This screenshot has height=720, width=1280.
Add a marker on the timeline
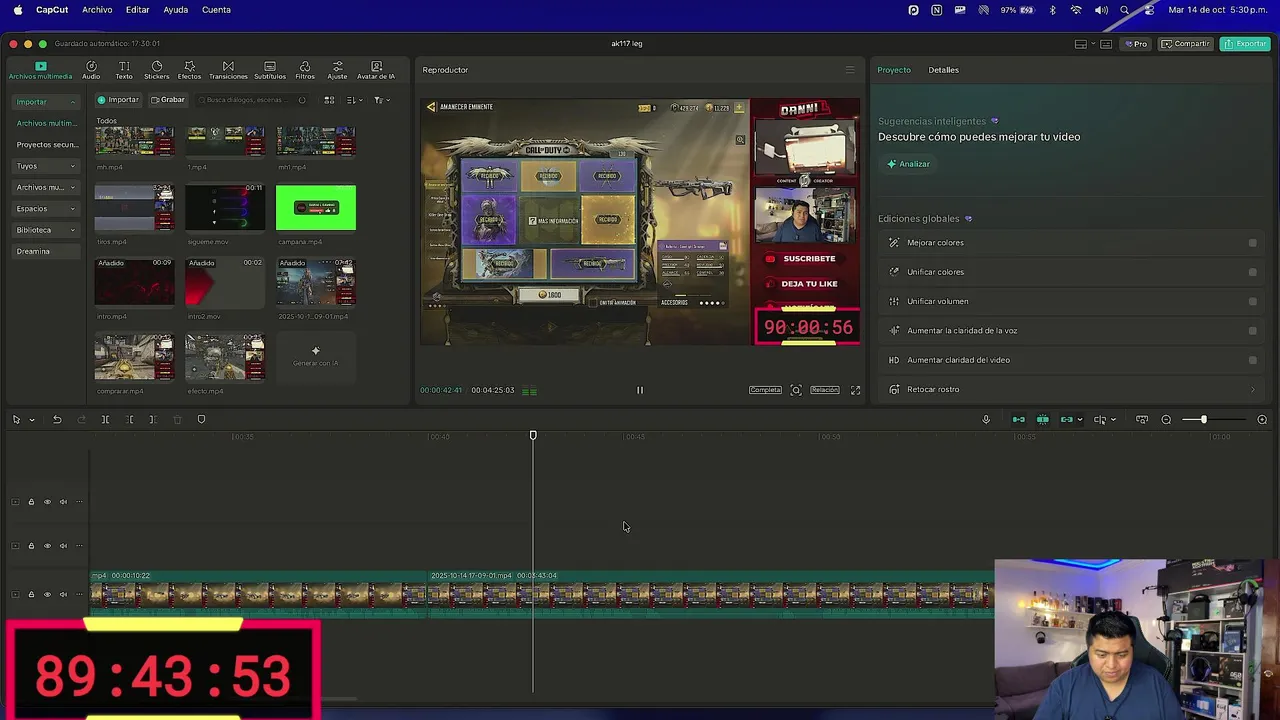(x=201, y=419)
